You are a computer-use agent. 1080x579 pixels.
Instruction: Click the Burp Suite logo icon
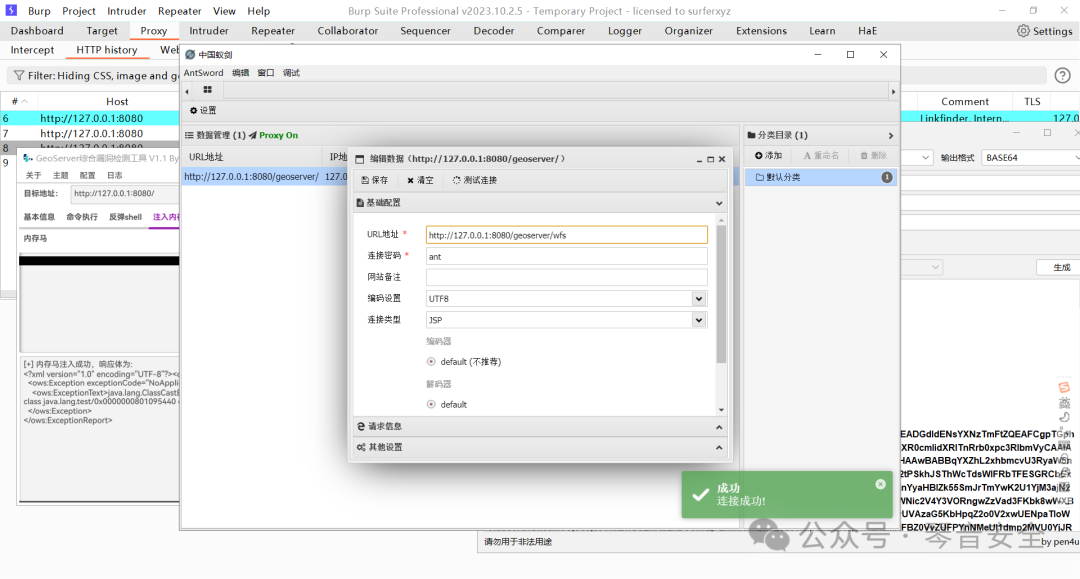coord(11,10)
